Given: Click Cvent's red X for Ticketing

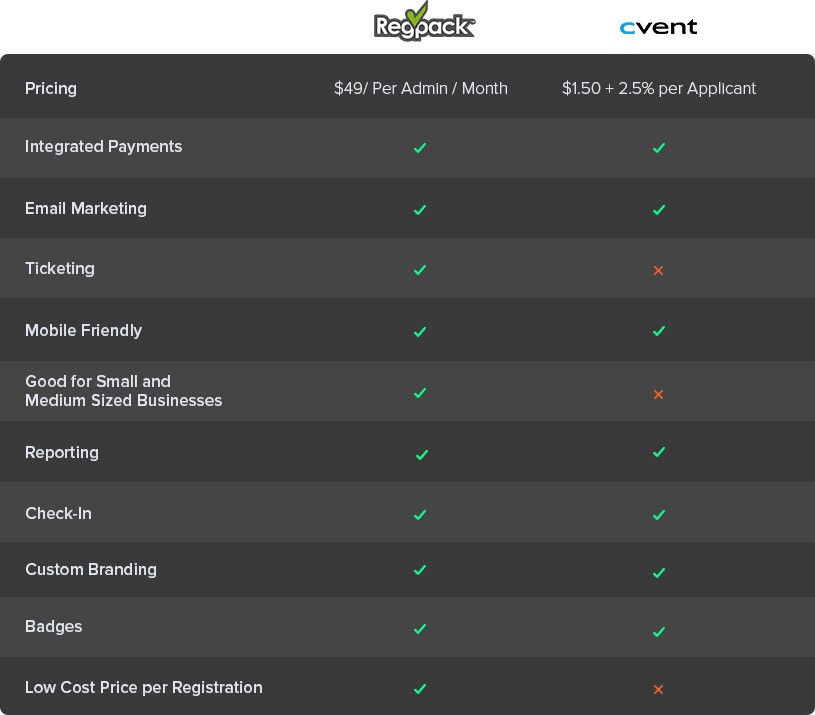Looking at the screenshot, I should pyautogui.click(x=658, y=270).
